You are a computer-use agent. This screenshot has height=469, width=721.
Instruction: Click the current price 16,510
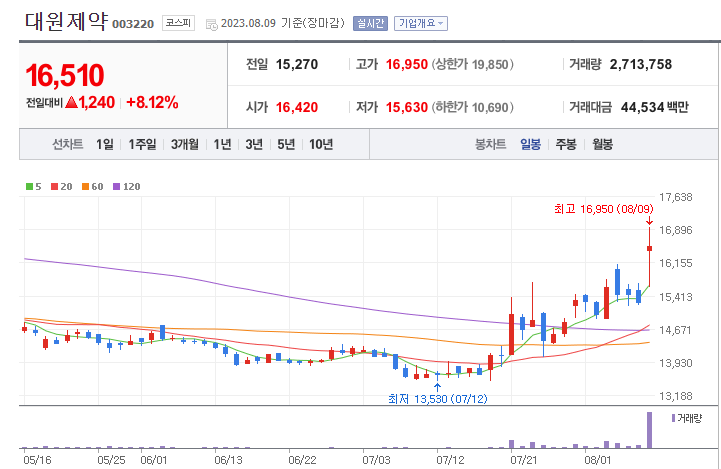click(x=65, y=75)
